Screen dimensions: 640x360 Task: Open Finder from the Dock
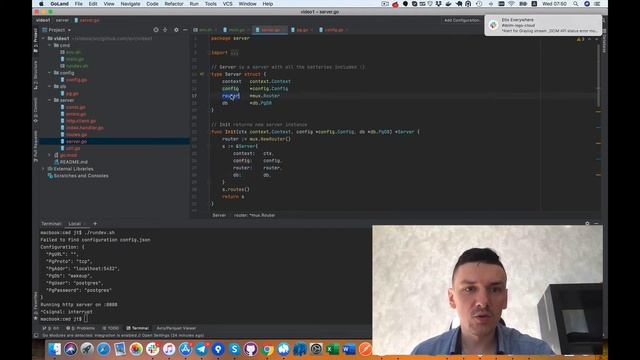(54, 349)
